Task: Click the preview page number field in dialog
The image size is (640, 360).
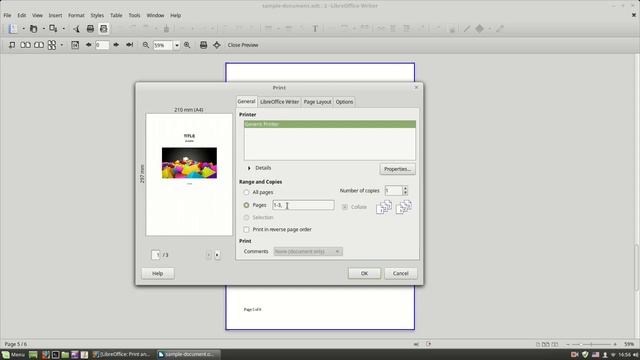Action: (156, 255)
